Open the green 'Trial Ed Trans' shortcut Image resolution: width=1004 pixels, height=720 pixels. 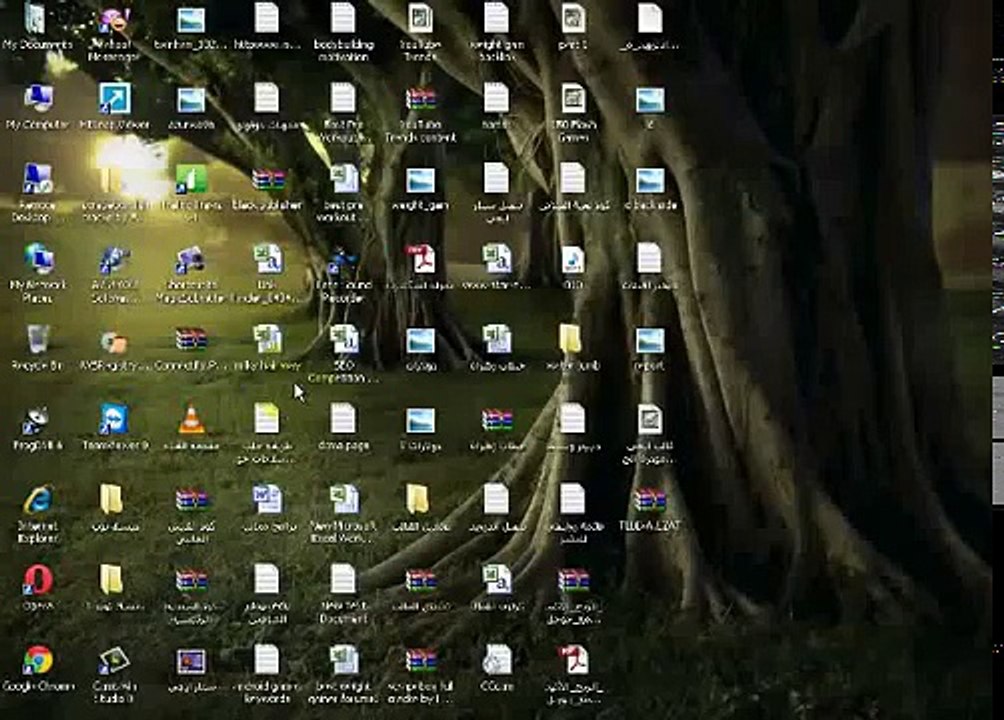click(191, 179)
